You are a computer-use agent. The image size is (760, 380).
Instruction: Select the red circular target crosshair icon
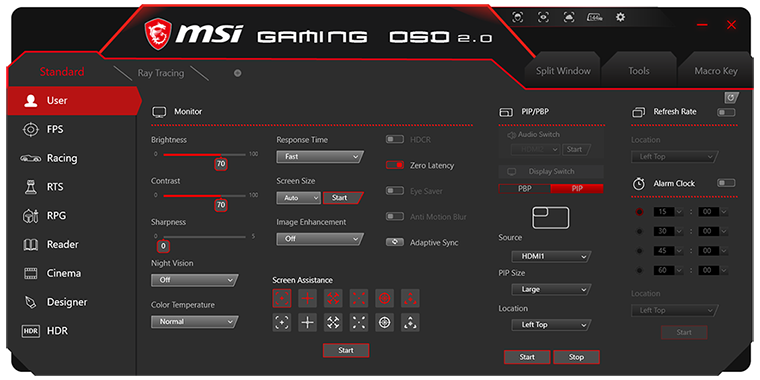(385, 299)
